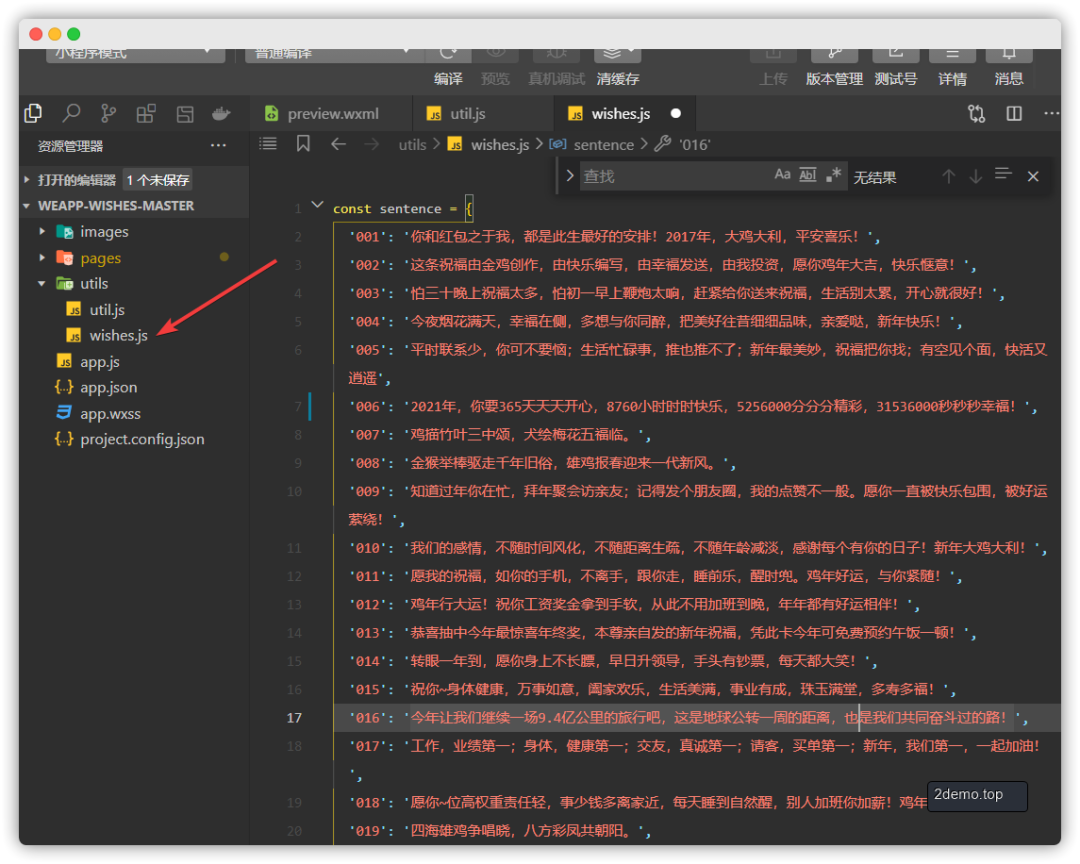Open editor more actions ellipsis
The width and height of the screenshot is (1080, 864).
pyautogui.click(x=1051, y=114)
